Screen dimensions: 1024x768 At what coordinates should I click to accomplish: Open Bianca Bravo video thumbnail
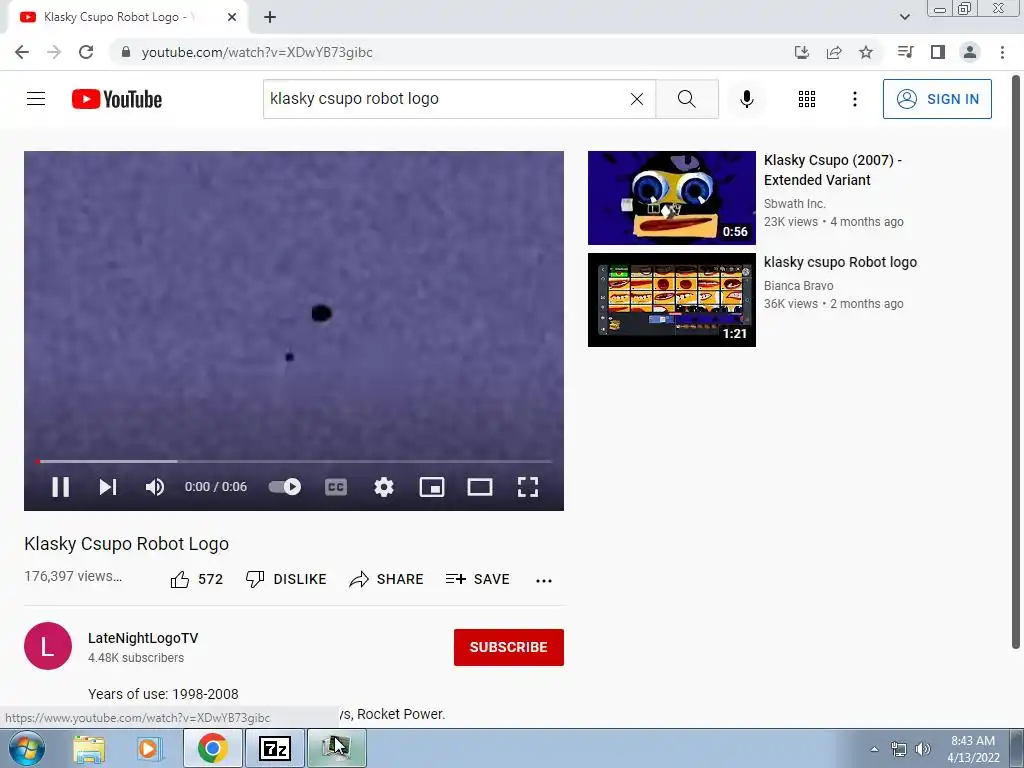tap(671, 300)
